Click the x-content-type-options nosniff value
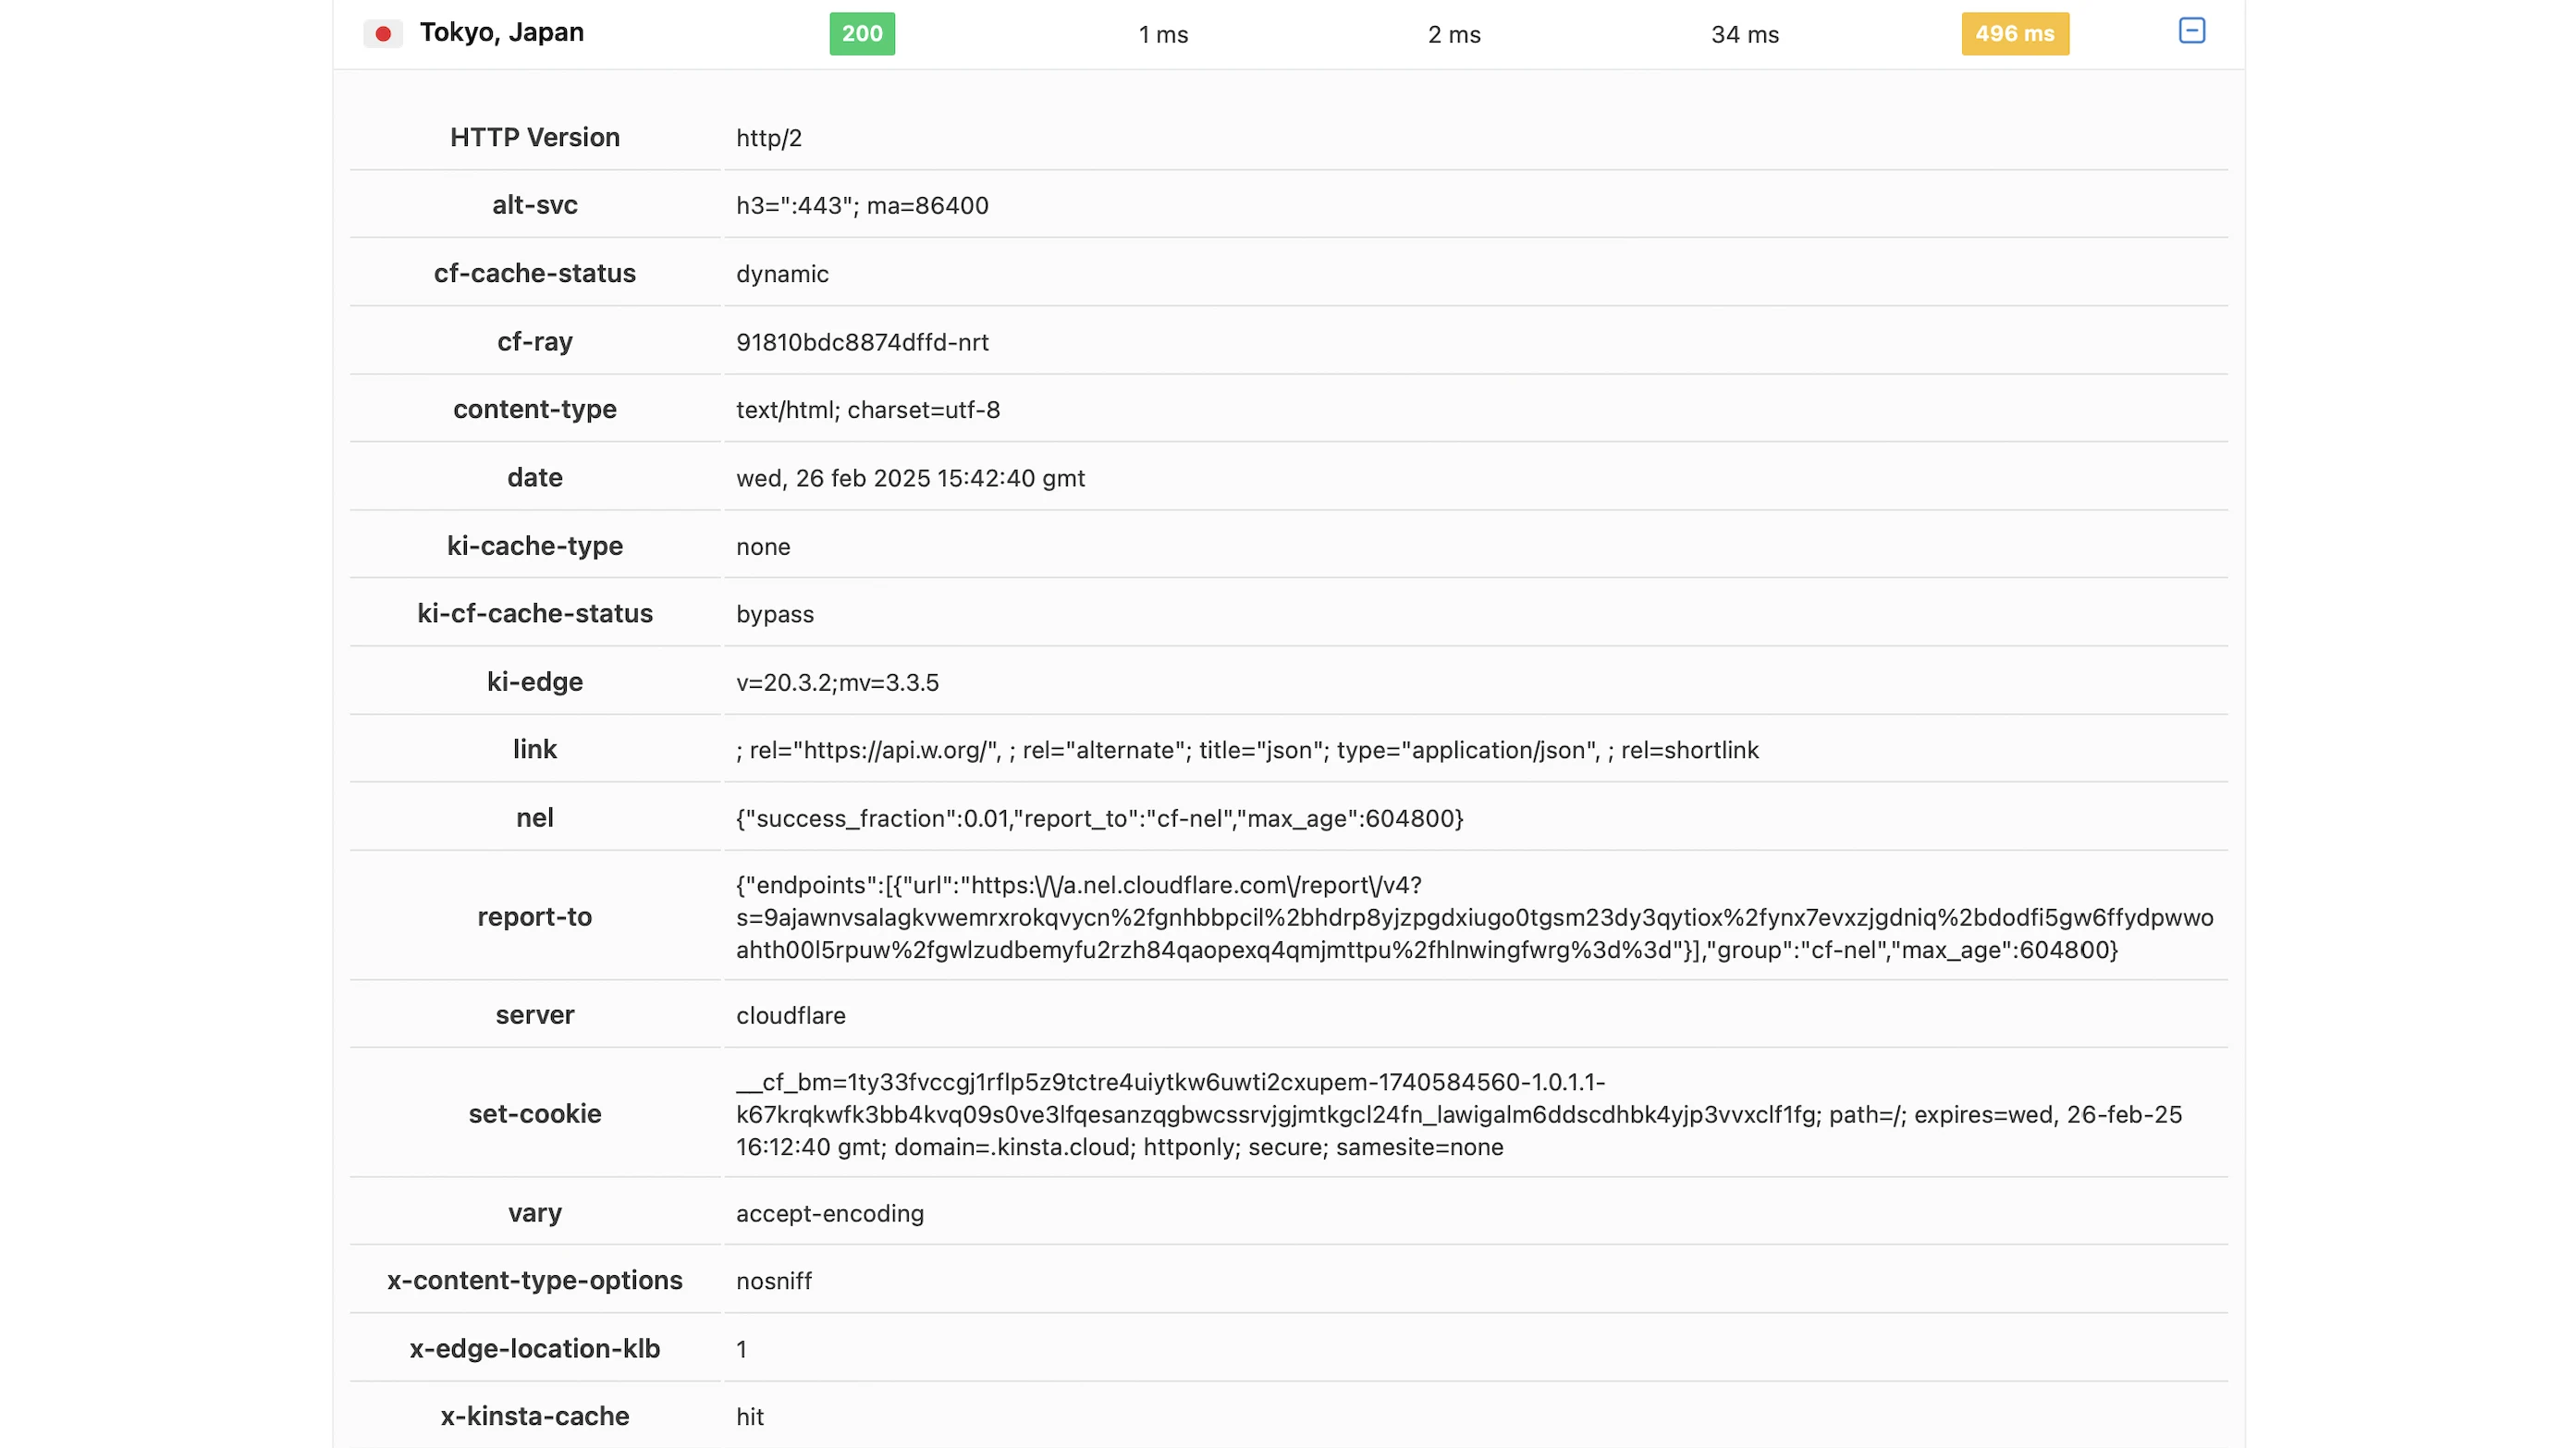This screenshot has width=2576, height=1448. pos(773,1281)
